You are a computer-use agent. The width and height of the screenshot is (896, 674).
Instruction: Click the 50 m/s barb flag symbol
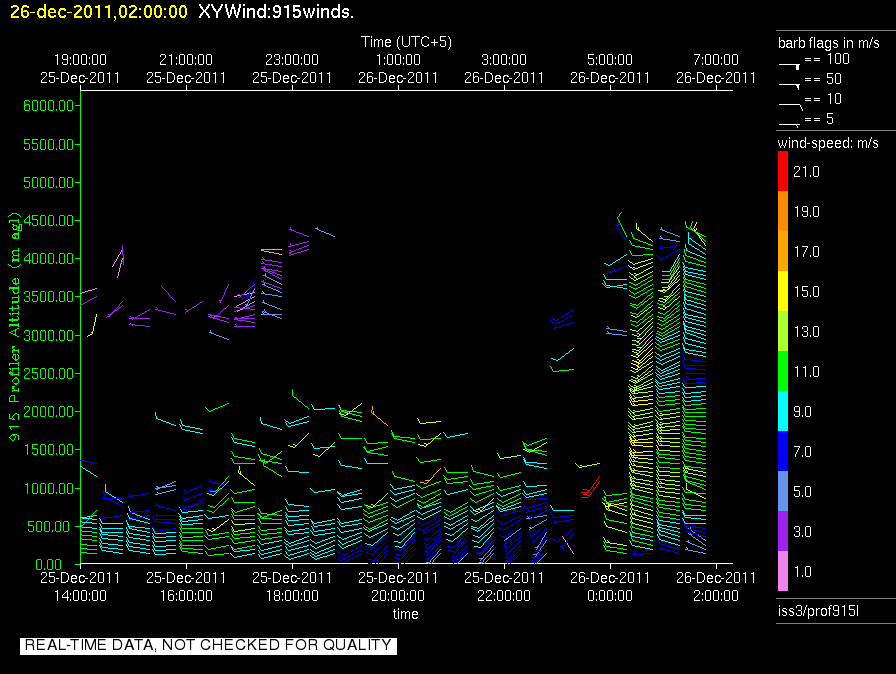(789, 86)
